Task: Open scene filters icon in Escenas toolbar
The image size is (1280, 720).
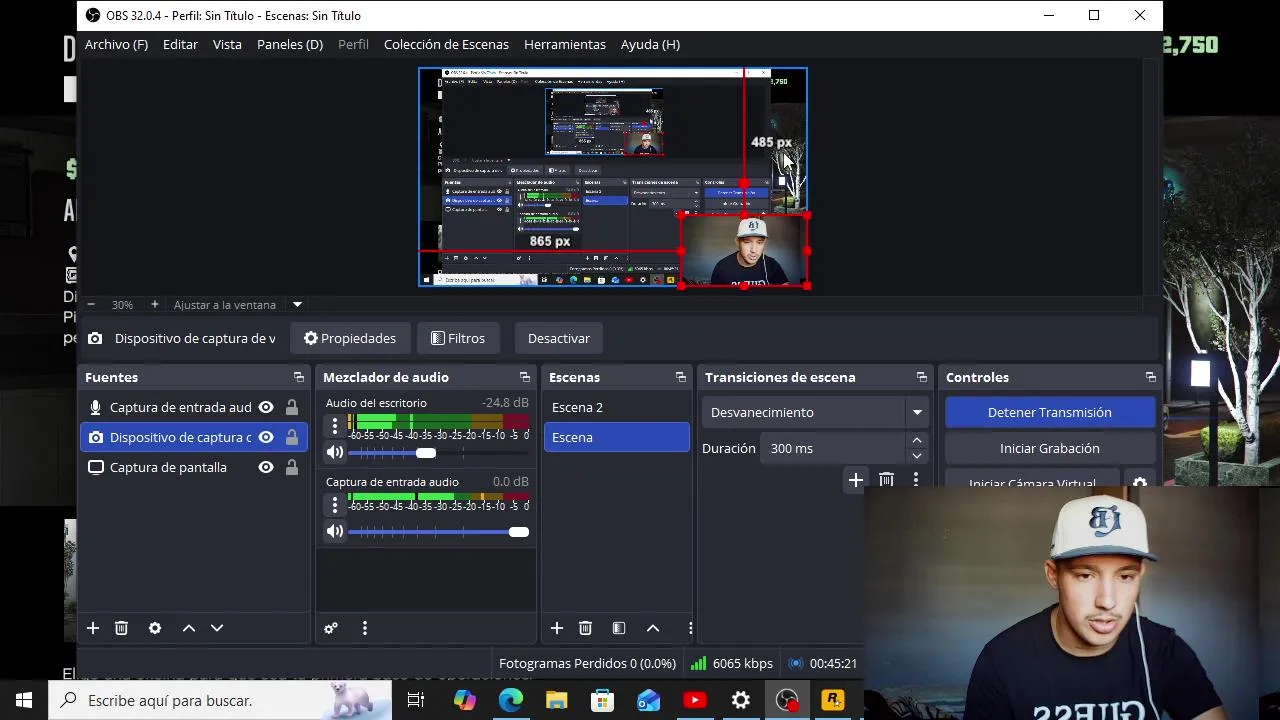Action: (619, 628)
